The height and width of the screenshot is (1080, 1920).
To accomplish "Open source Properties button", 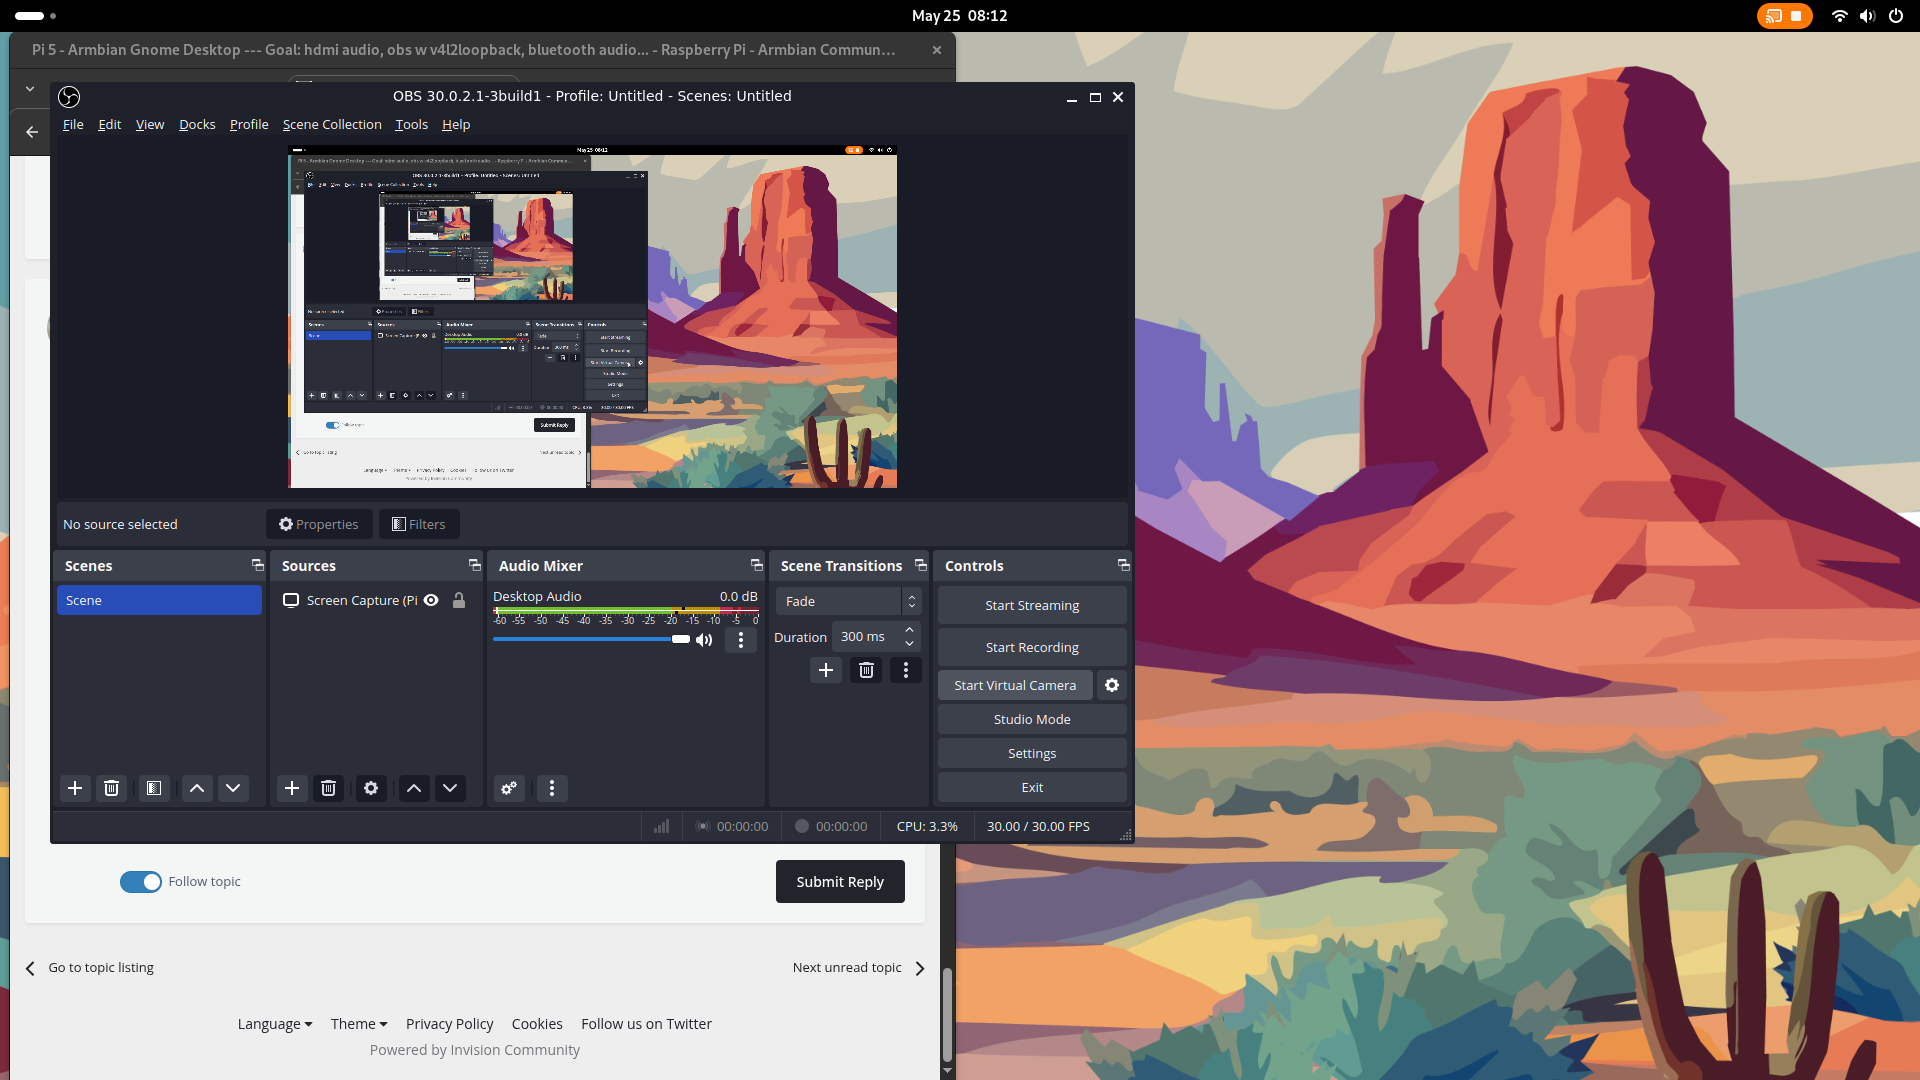I will coord(319,524).
